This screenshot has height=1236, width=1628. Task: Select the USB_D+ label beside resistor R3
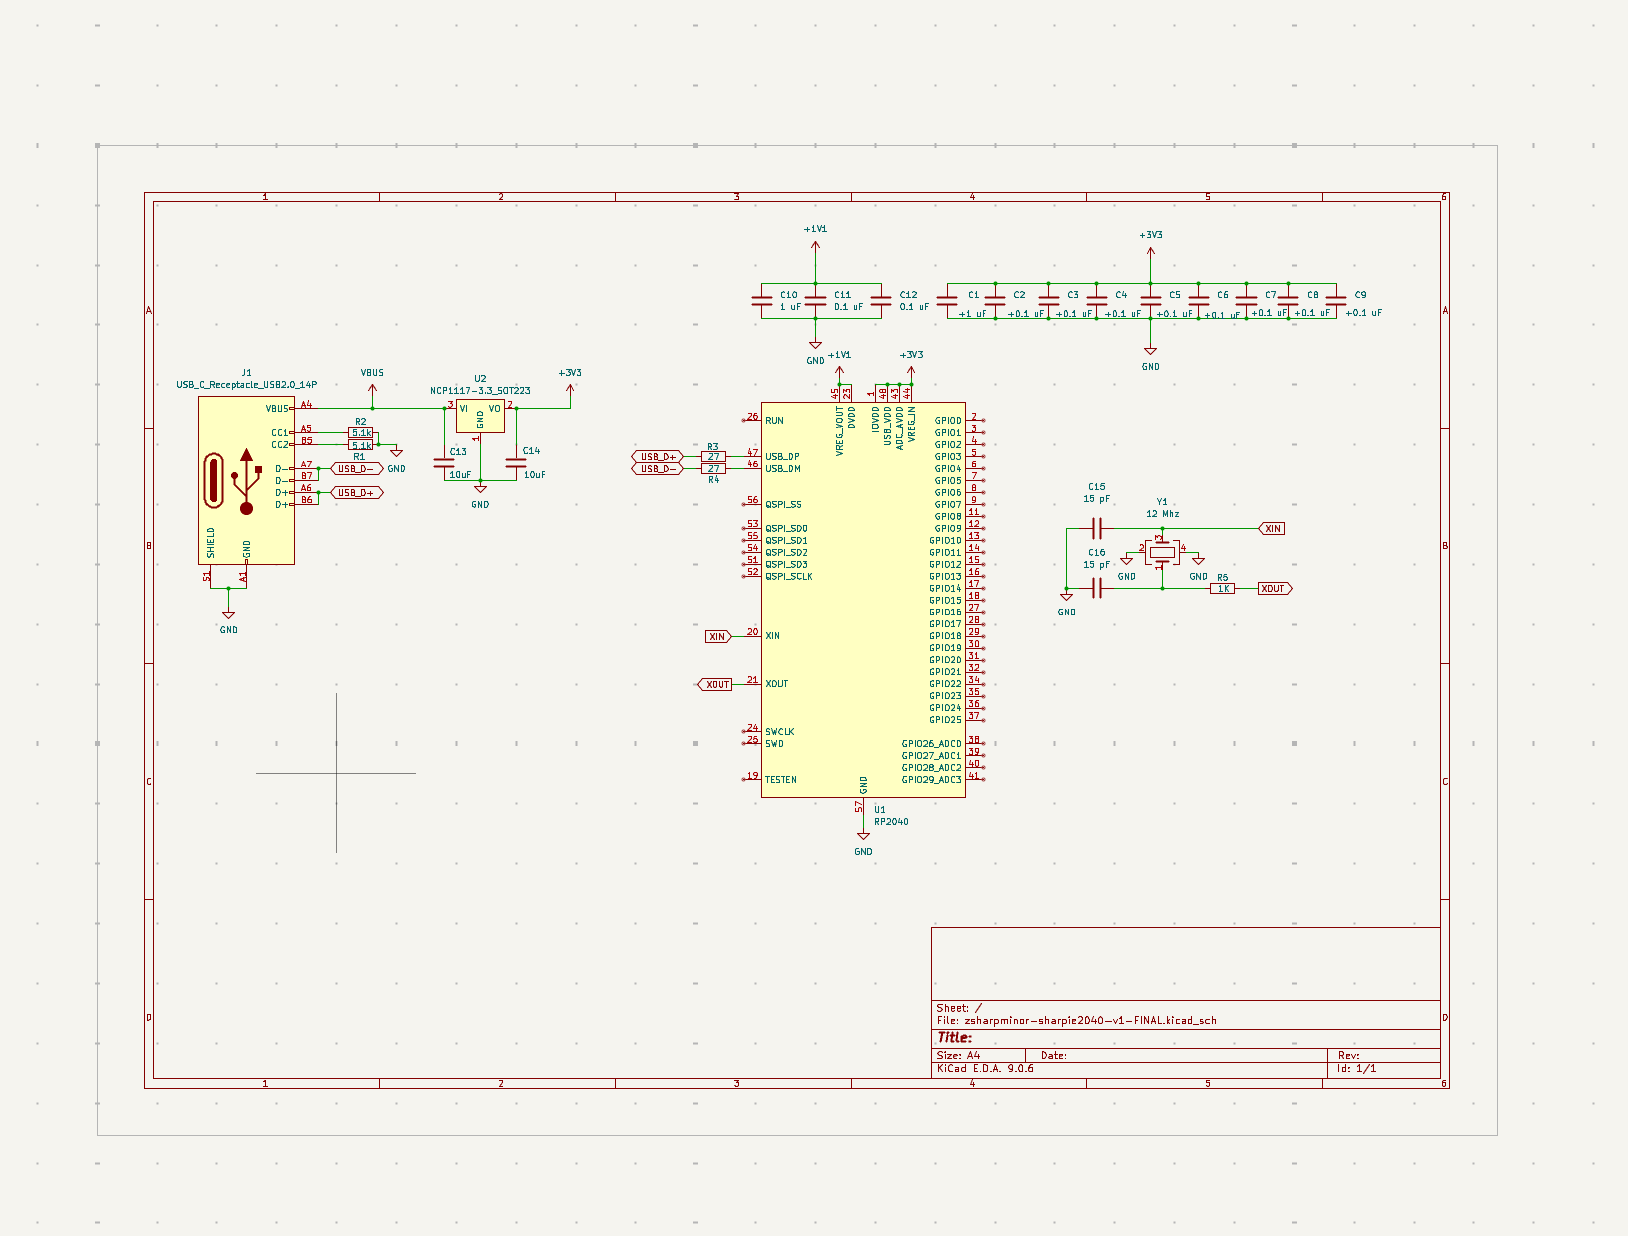(x=658, y=457)
